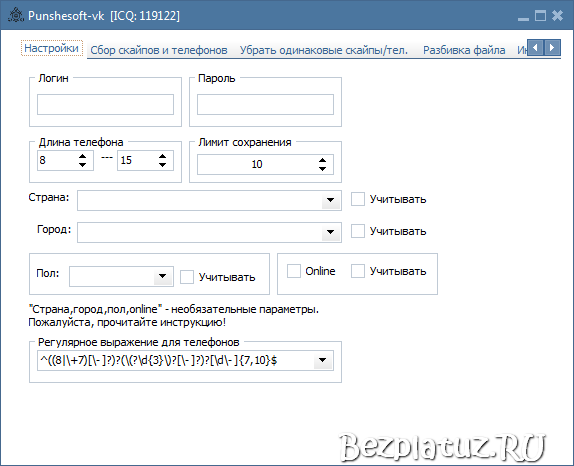Switch to Сбор скайпов и телефонов tab
Image resolution: width=574 pixels, height=466 pixels.
click(x=159, y=50)
